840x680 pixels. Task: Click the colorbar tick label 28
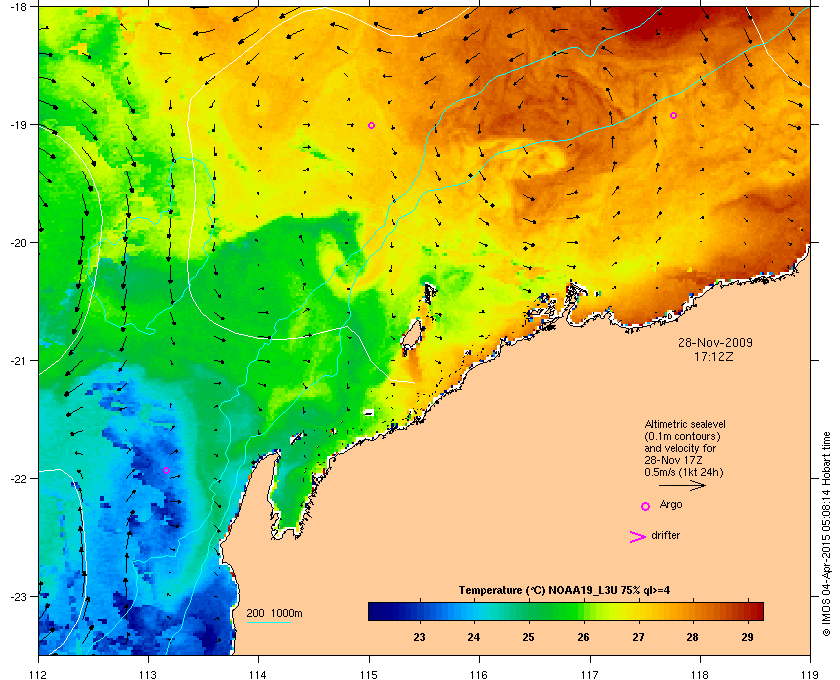pos(693,637)
